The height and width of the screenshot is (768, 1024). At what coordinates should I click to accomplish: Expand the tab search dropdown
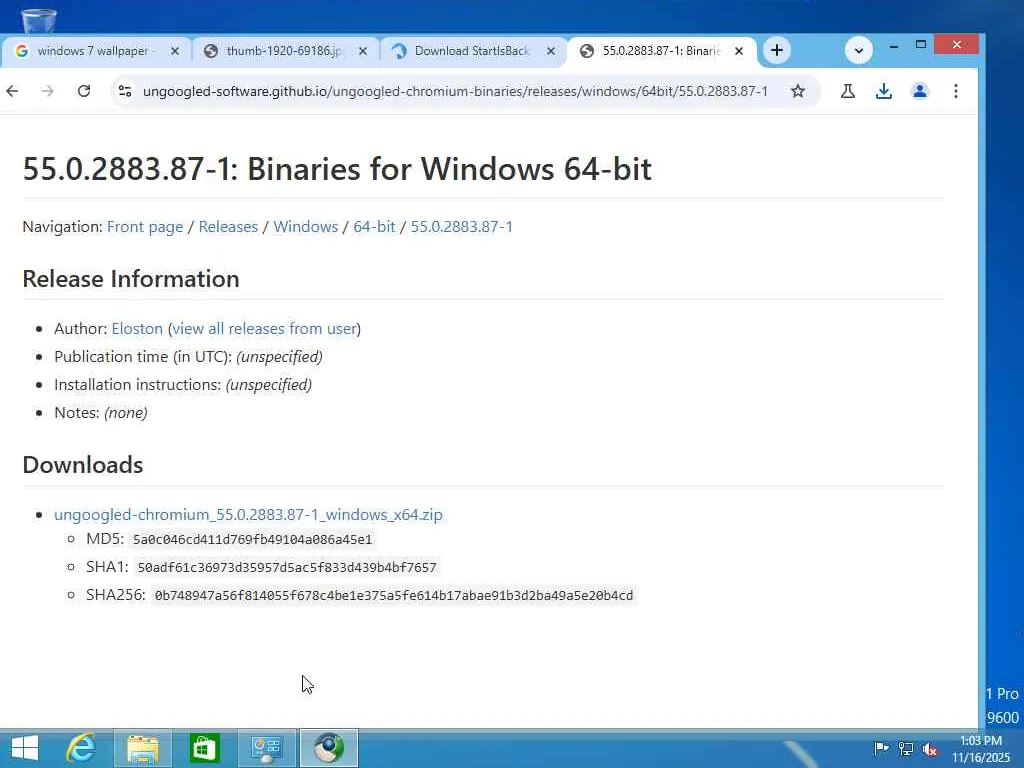[858, 50]
